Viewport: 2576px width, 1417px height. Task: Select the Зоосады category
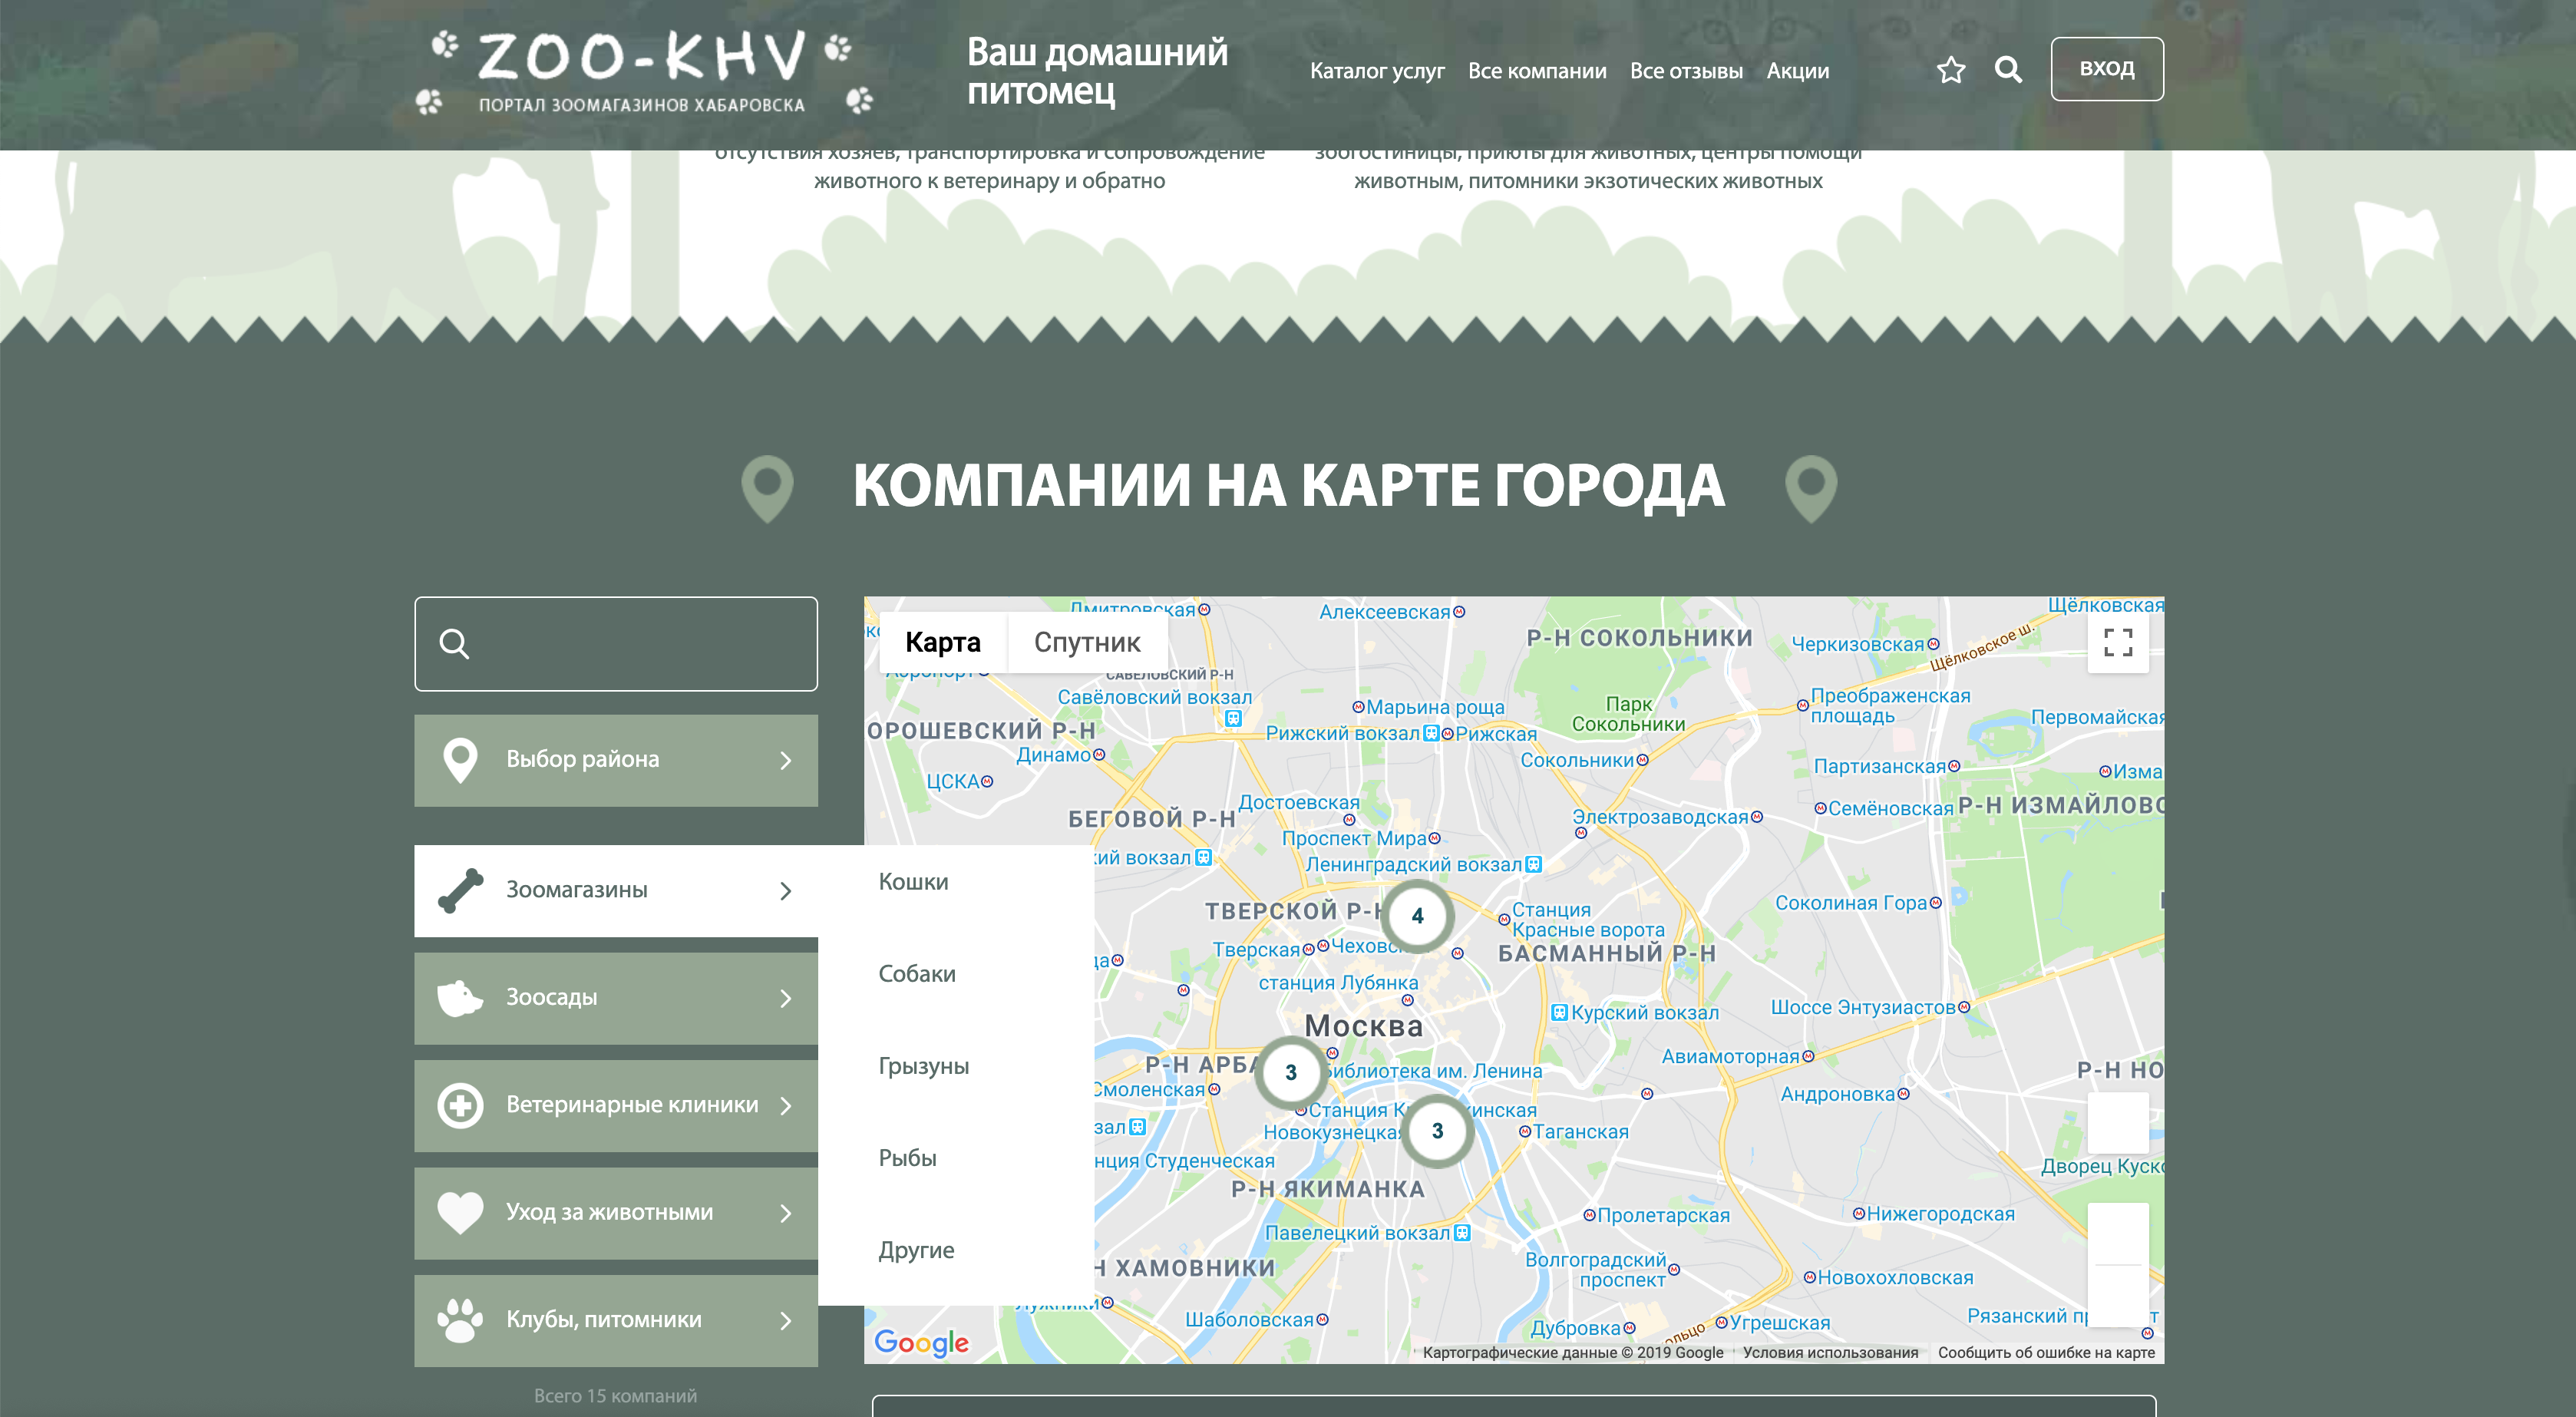[616, 998]
